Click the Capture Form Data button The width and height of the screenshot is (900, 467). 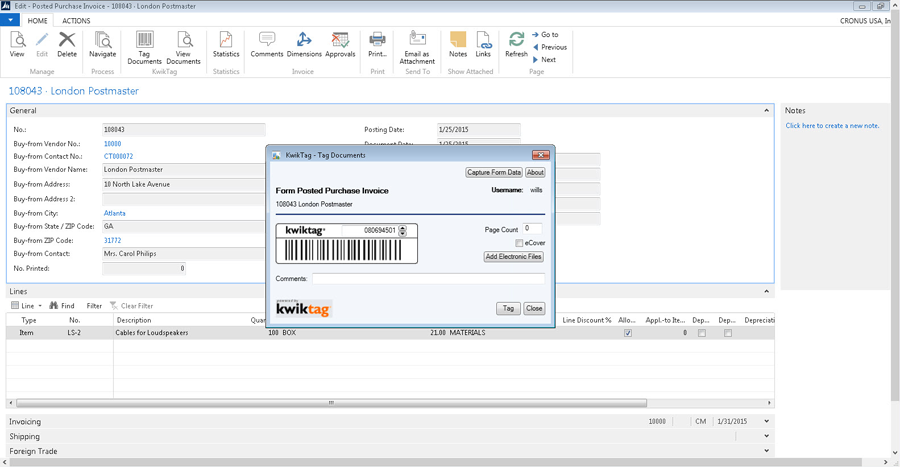tap(494, 172)
